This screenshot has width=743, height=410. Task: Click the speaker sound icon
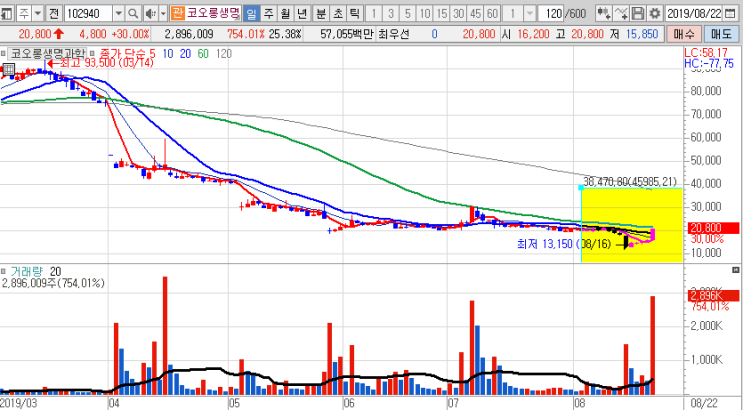pyautogui.click(x=150, y=13)
